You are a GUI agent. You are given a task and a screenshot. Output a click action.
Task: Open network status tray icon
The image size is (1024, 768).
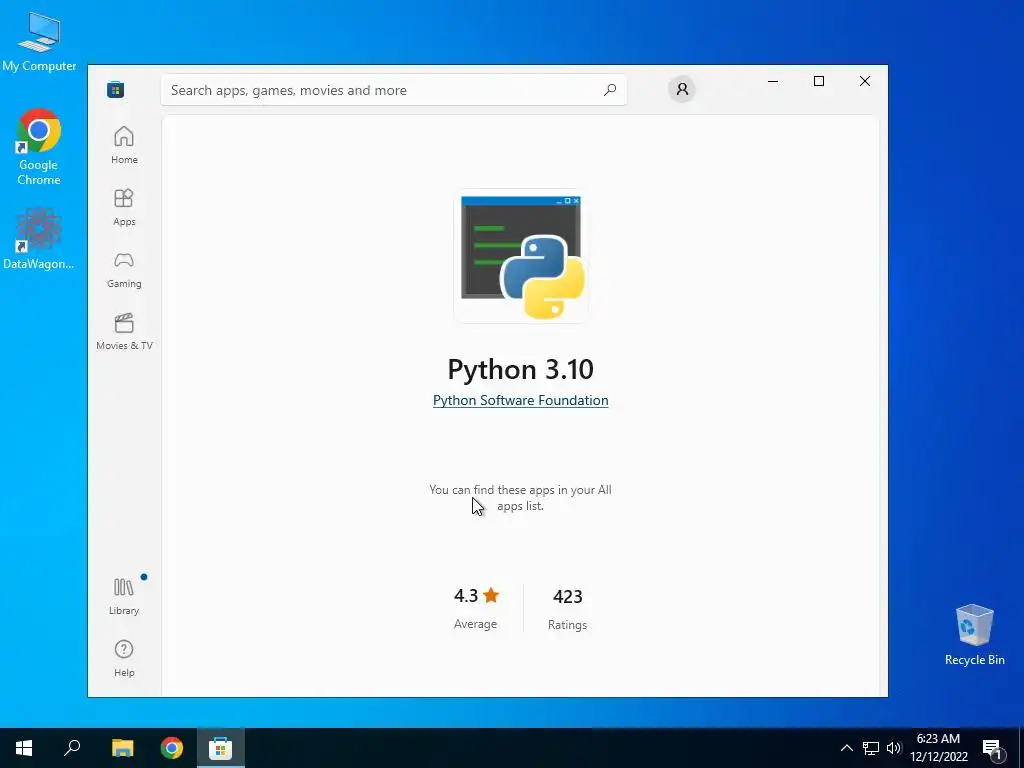871,748
